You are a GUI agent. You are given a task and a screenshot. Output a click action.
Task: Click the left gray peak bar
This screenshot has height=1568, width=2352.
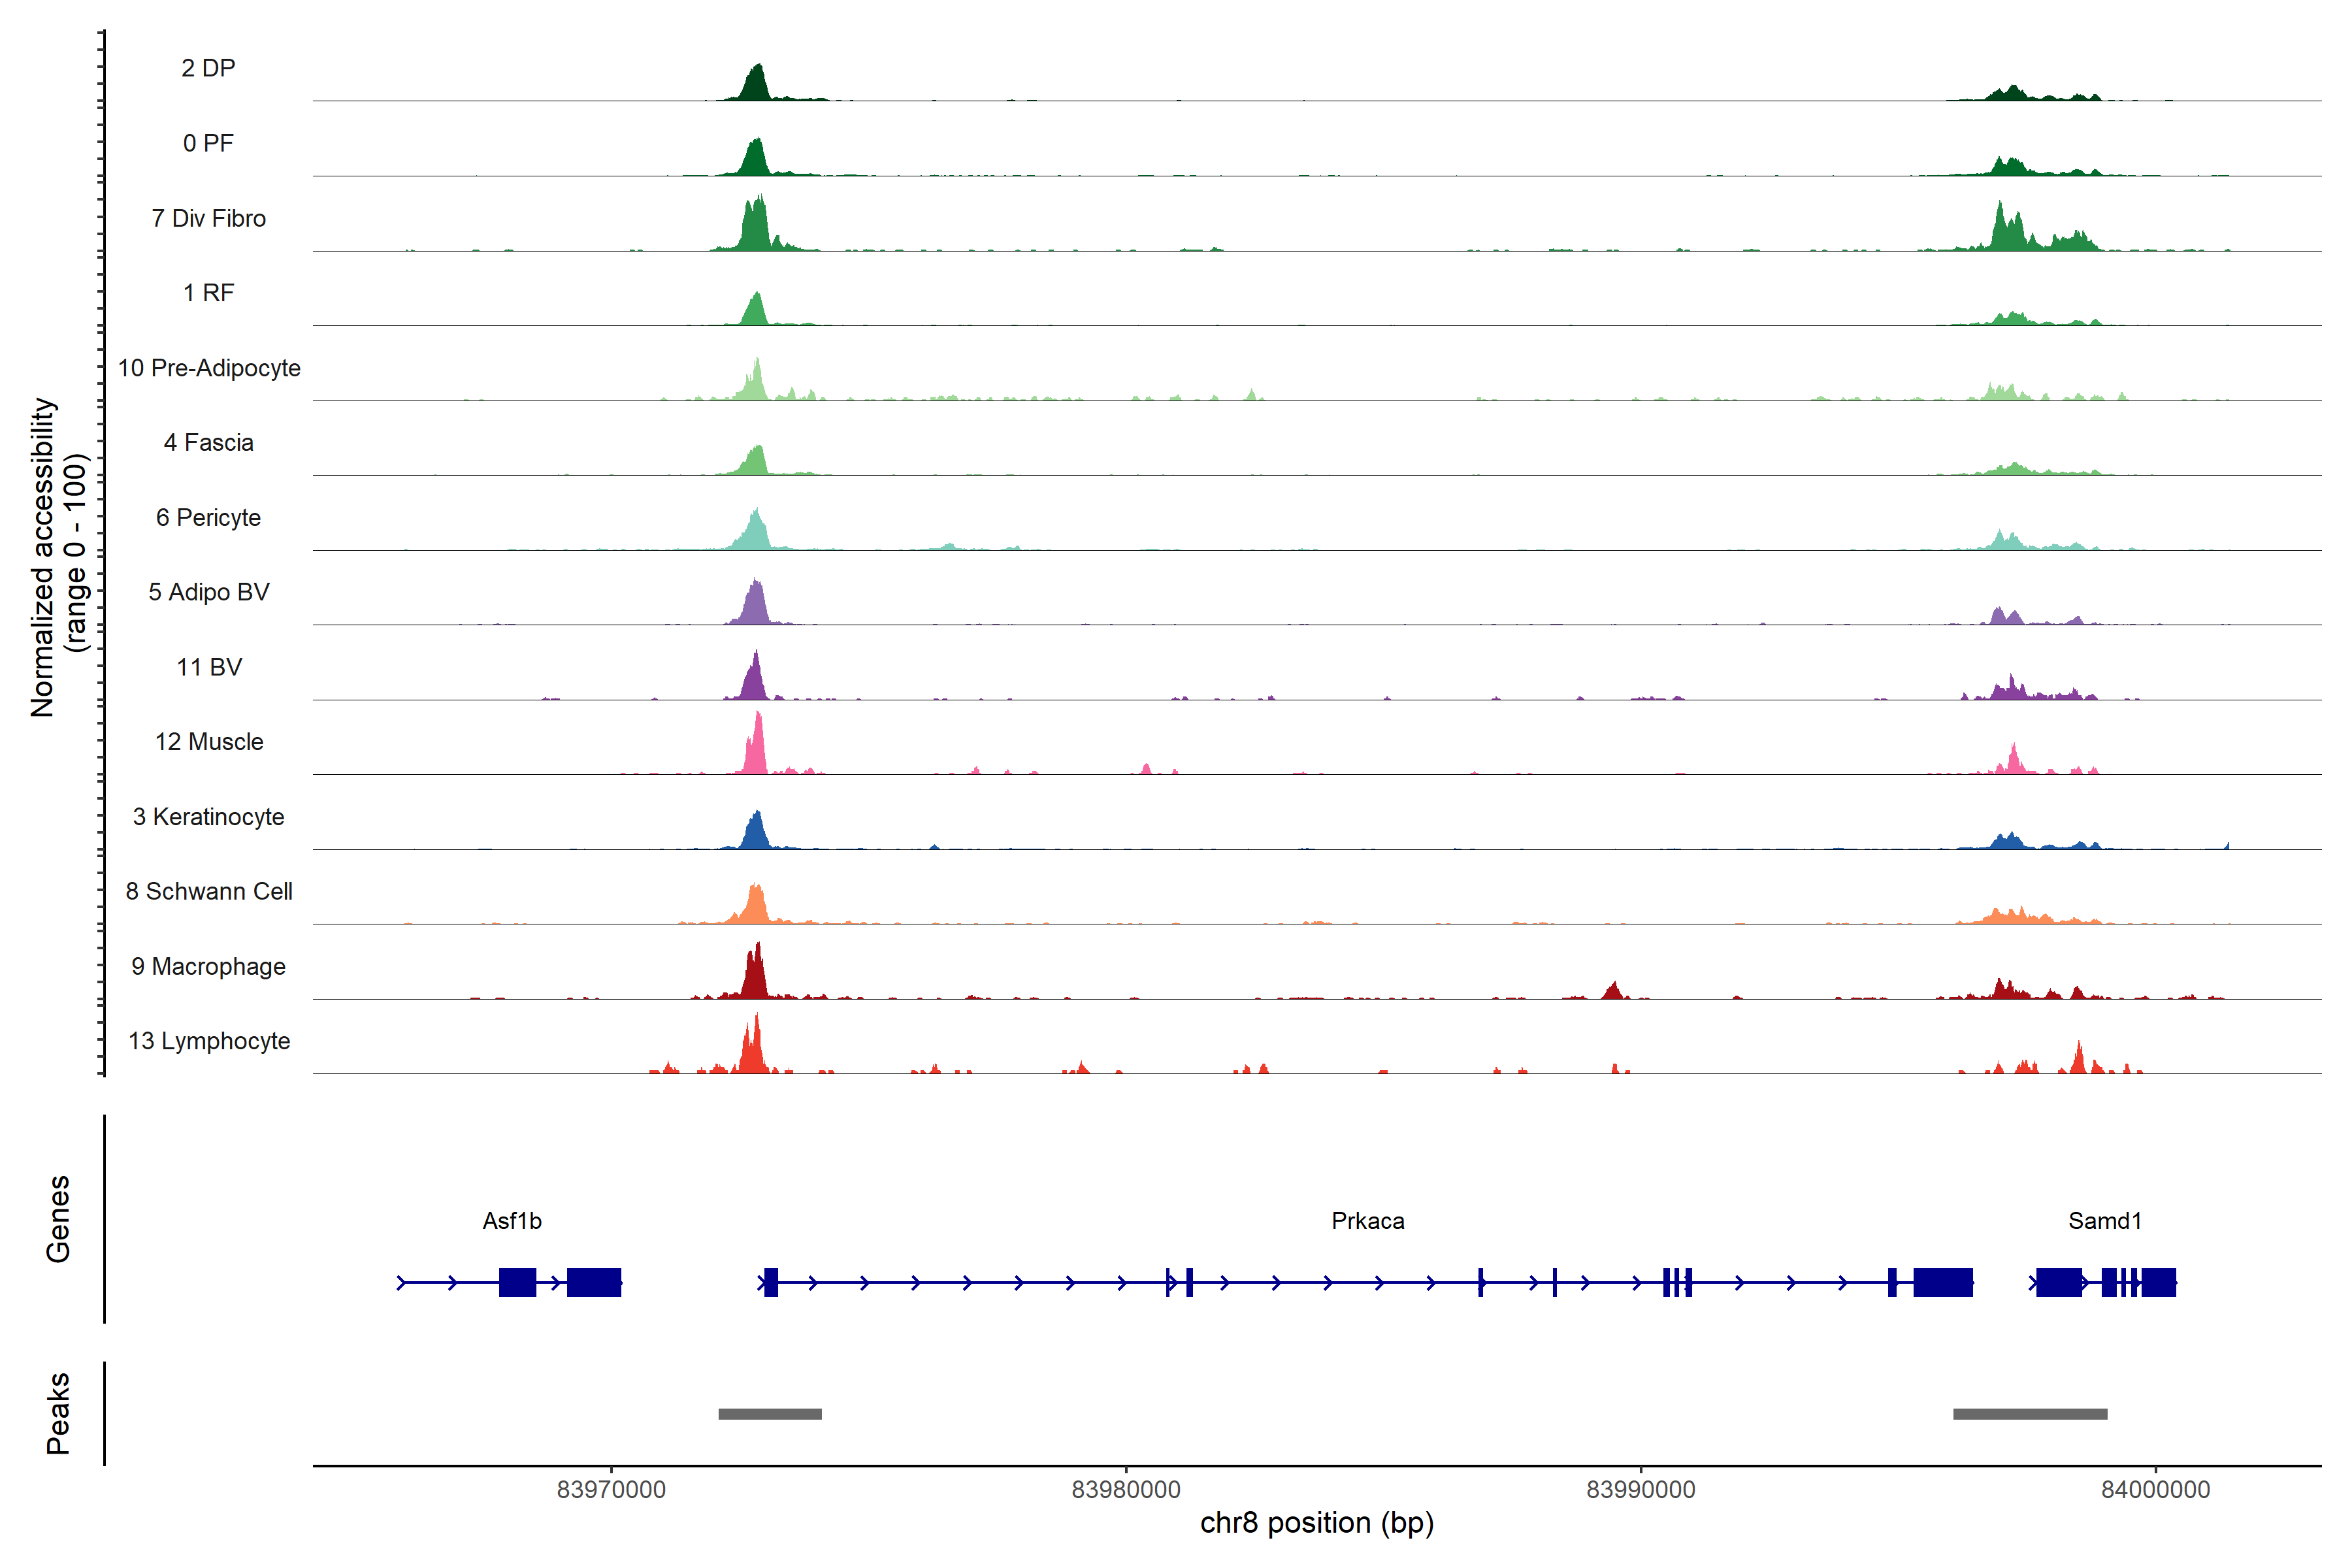[769, 1414]
